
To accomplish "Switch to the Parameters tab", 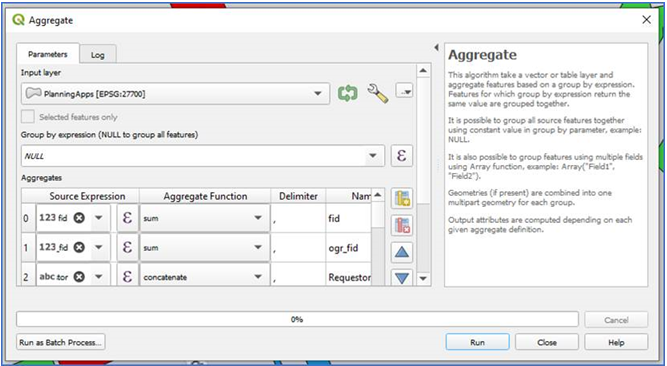I will (48, 54).
